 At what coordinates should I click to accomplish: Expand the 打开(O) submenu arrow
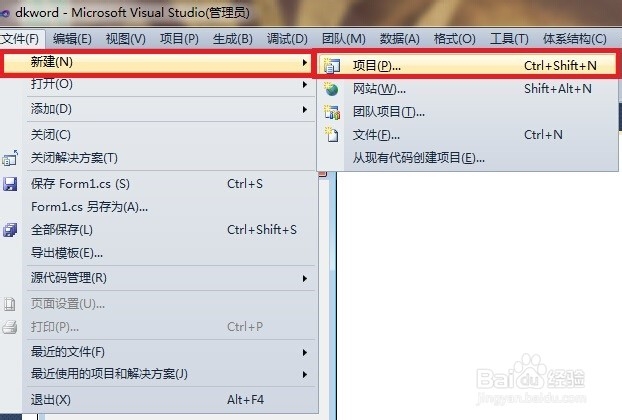click(x=305, y=84)
